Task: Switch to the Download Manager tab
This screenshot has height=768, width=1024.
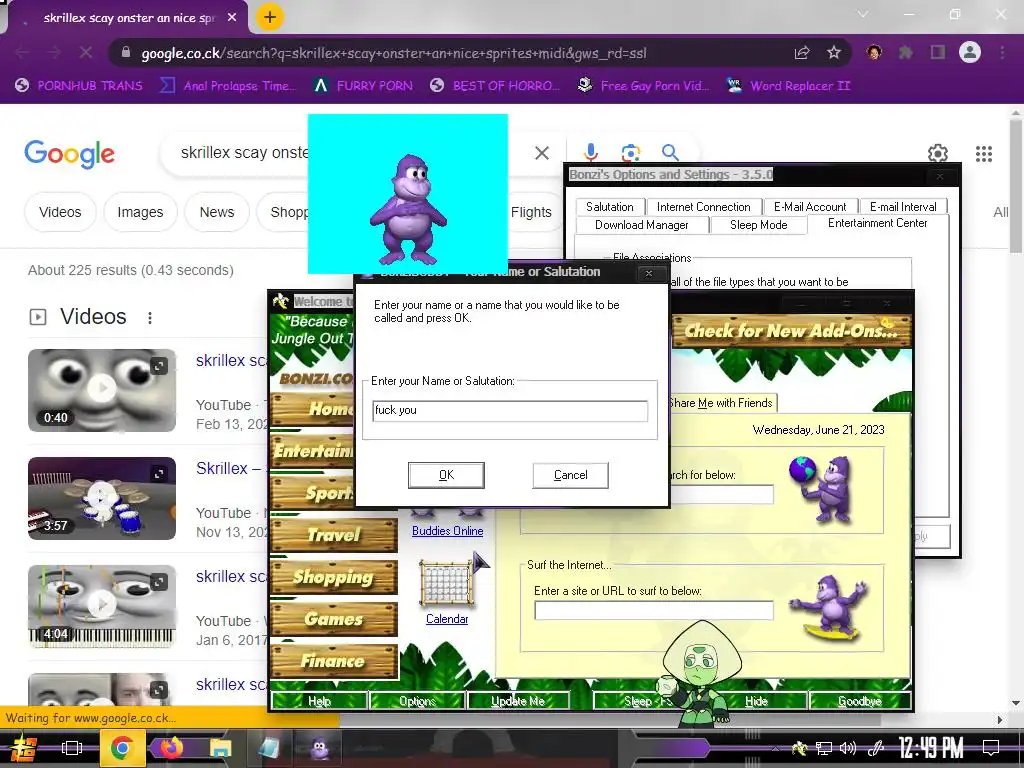Action: click(x=642, y=225)
